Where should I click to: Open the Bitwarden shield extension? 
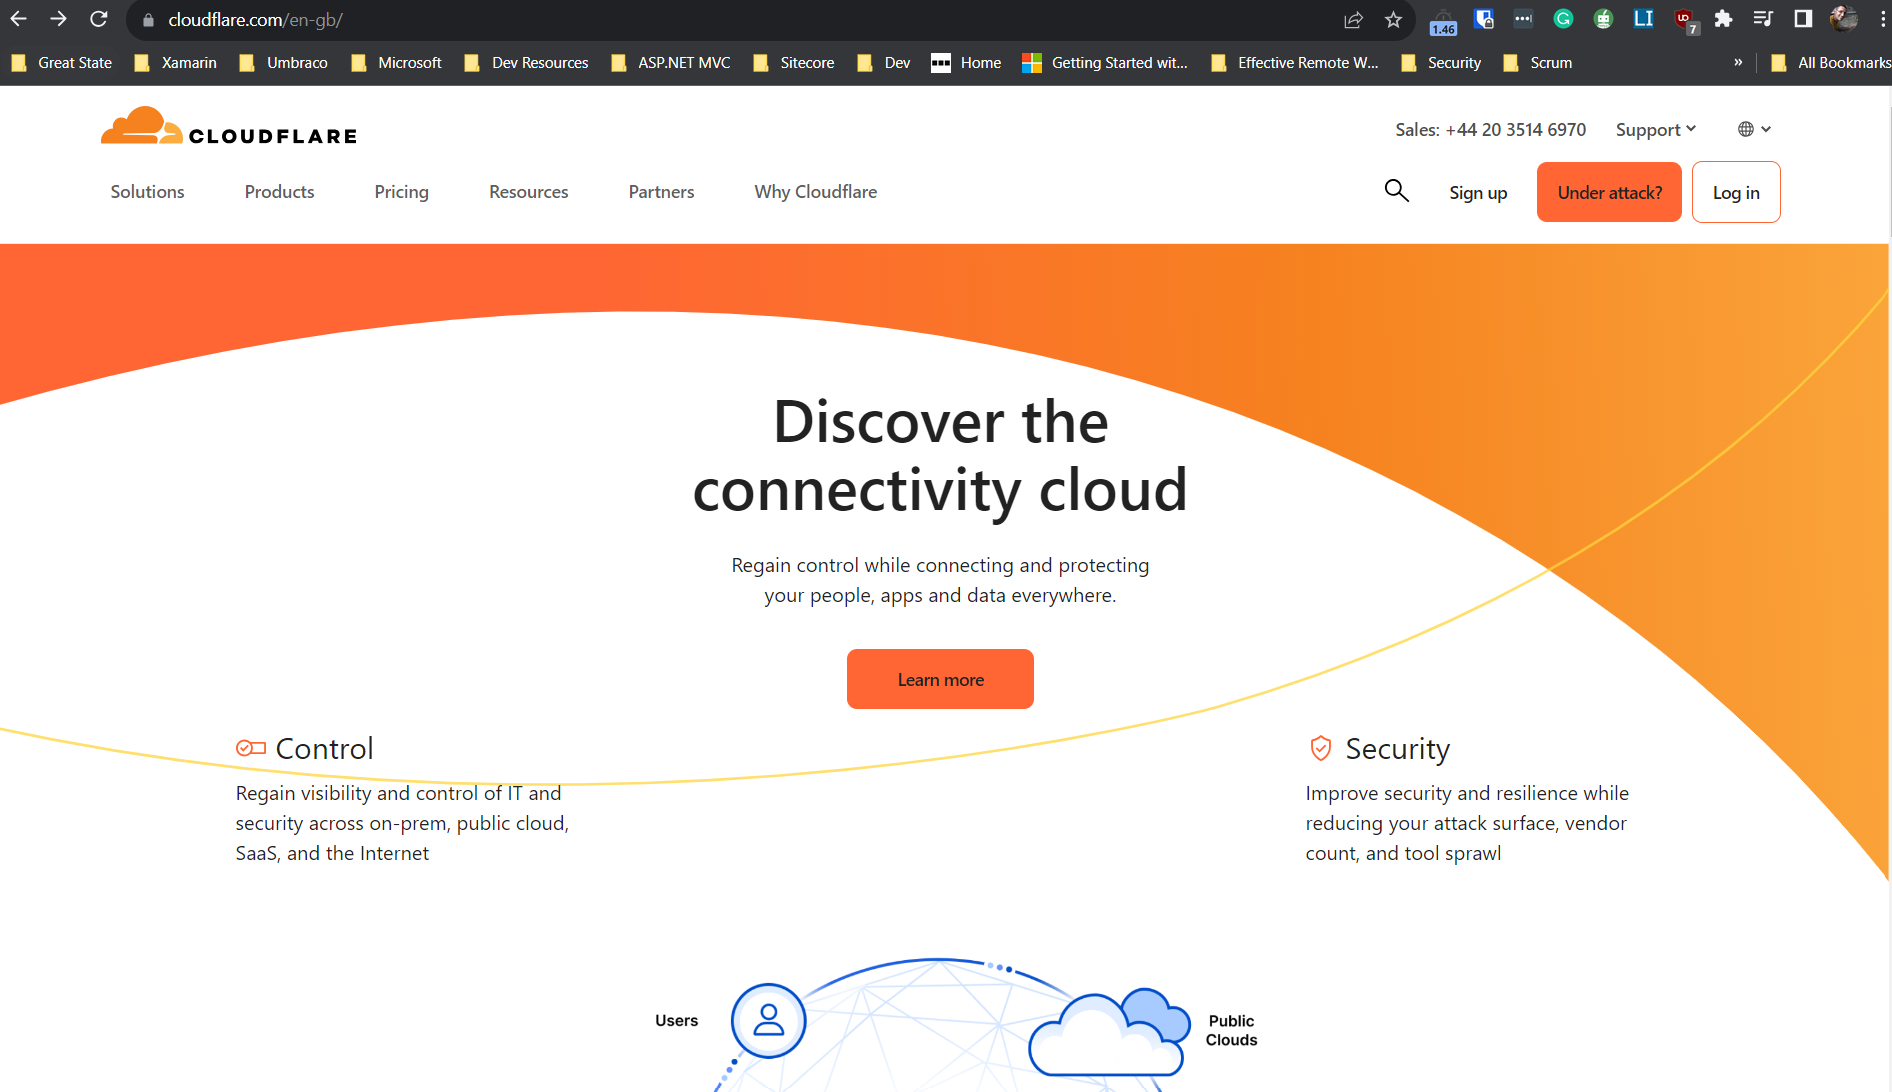click(x=1484, y=19)
